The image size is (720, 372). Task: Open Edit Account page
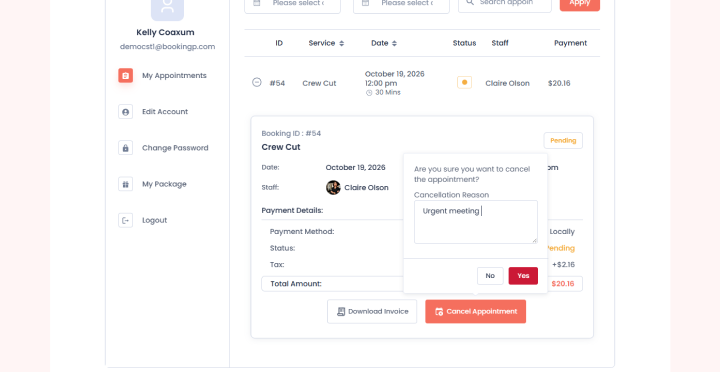pos(165,112)
